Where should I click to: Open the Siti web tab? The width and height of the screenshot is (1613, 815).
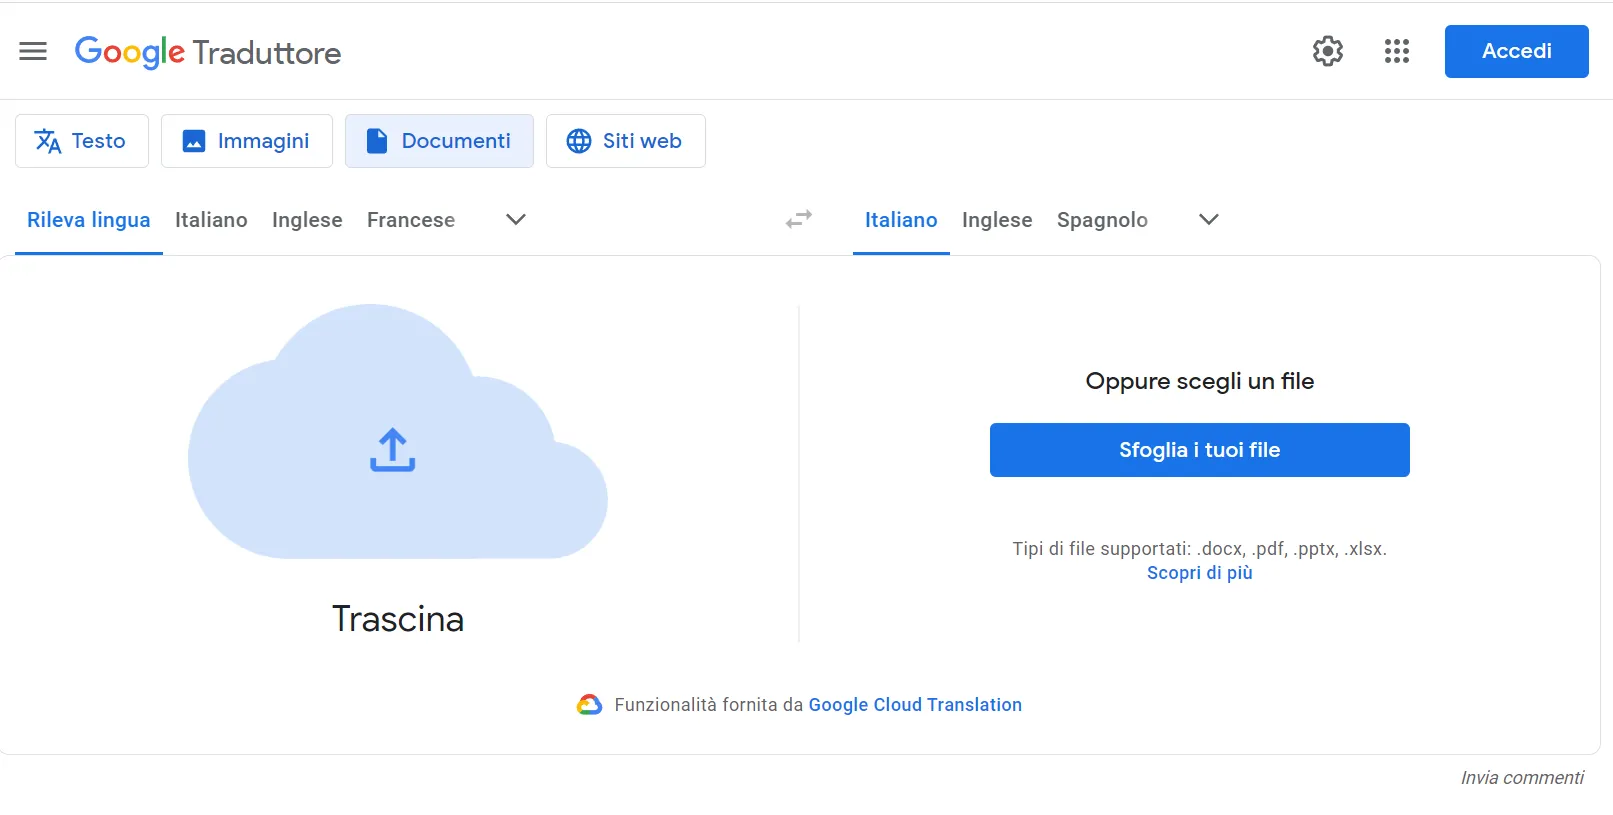point(626,141)
